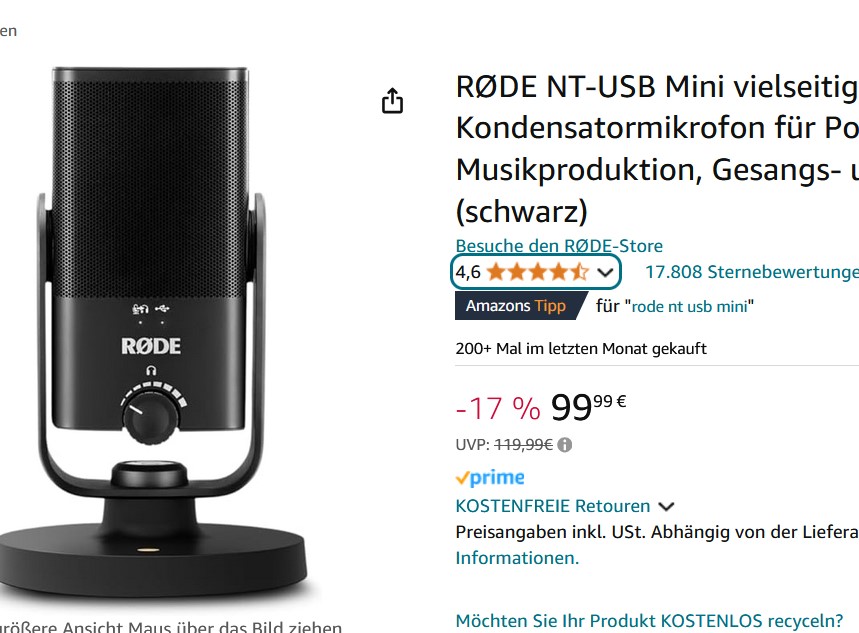Expand KOSTENFREIE Retouren chevron
The width and height of the screenshot is (859, 633).
[x=666, y=506]
